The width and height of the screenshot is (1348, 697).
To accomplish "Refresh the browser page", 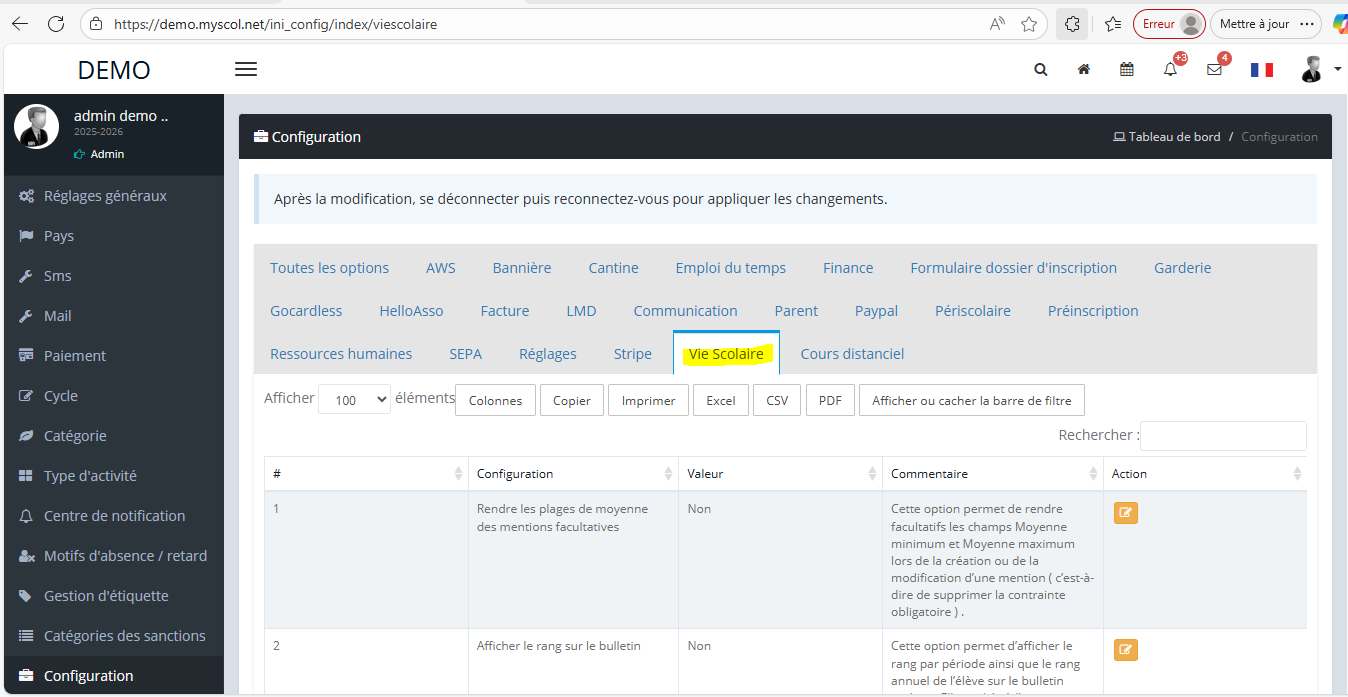I will (x=56, y=24).
